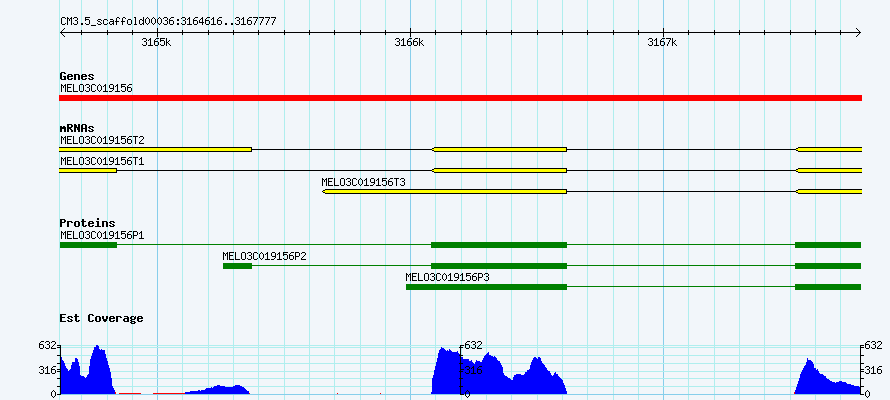Screen dimensions: 890x400
Task: Select first yellow exon of MEL03C019156T2
Action: 156,149
